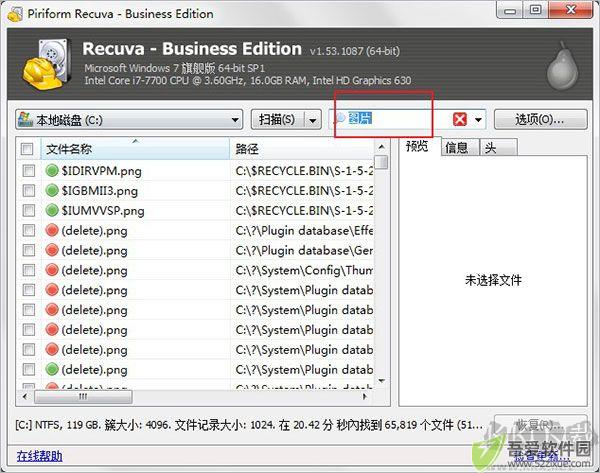The image size is (600, 473).
Task: Minimize the Recuva window
Action: pos(510,11)
